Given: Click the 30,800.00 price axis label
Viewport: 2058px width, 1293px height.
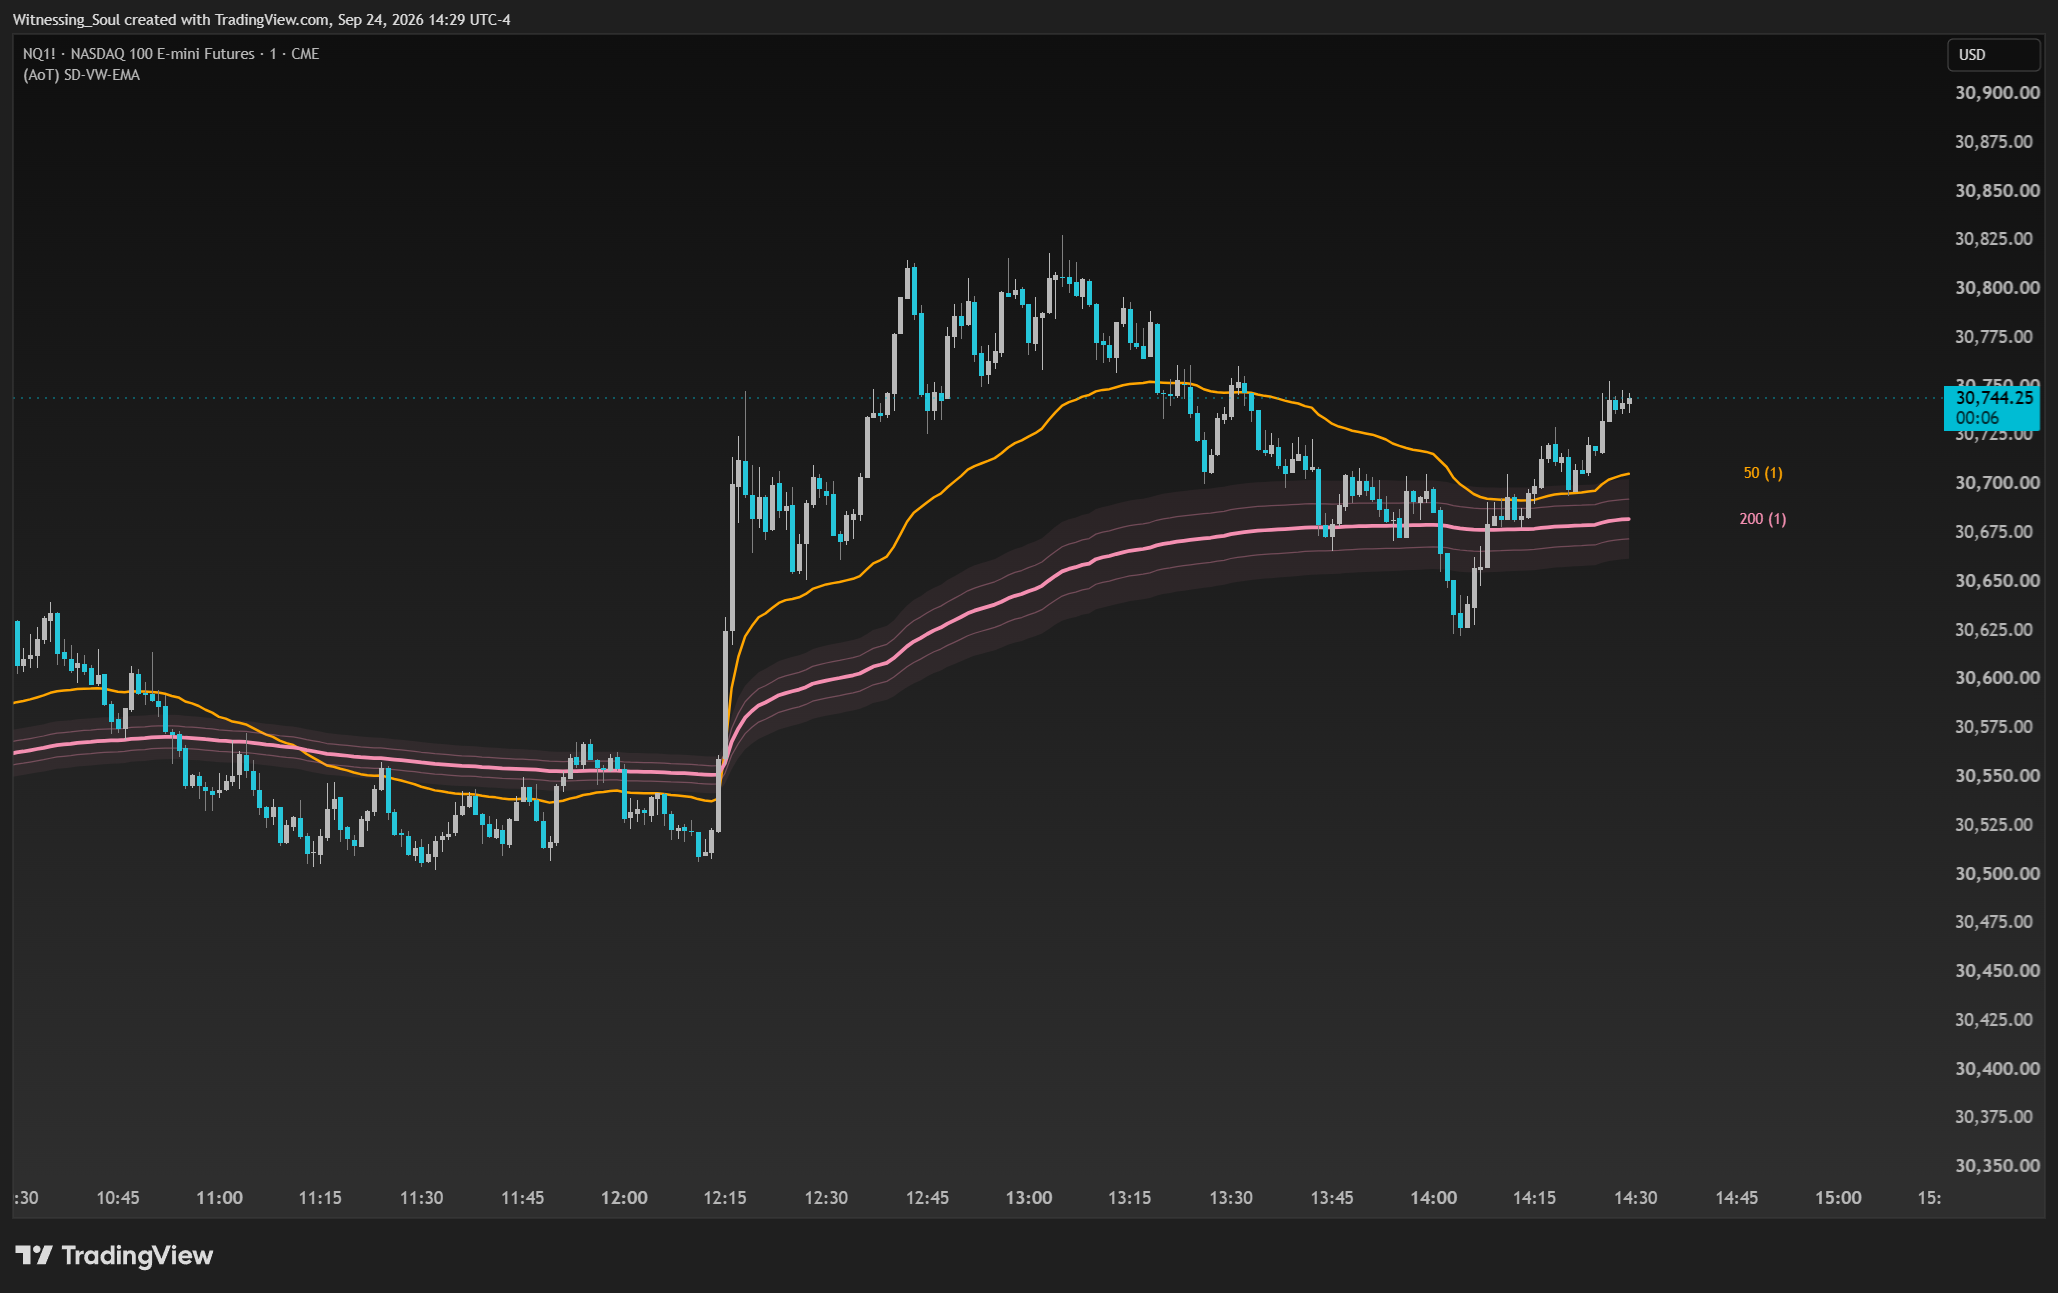Looking at the screenshot, I should (x=1997, y=288).
